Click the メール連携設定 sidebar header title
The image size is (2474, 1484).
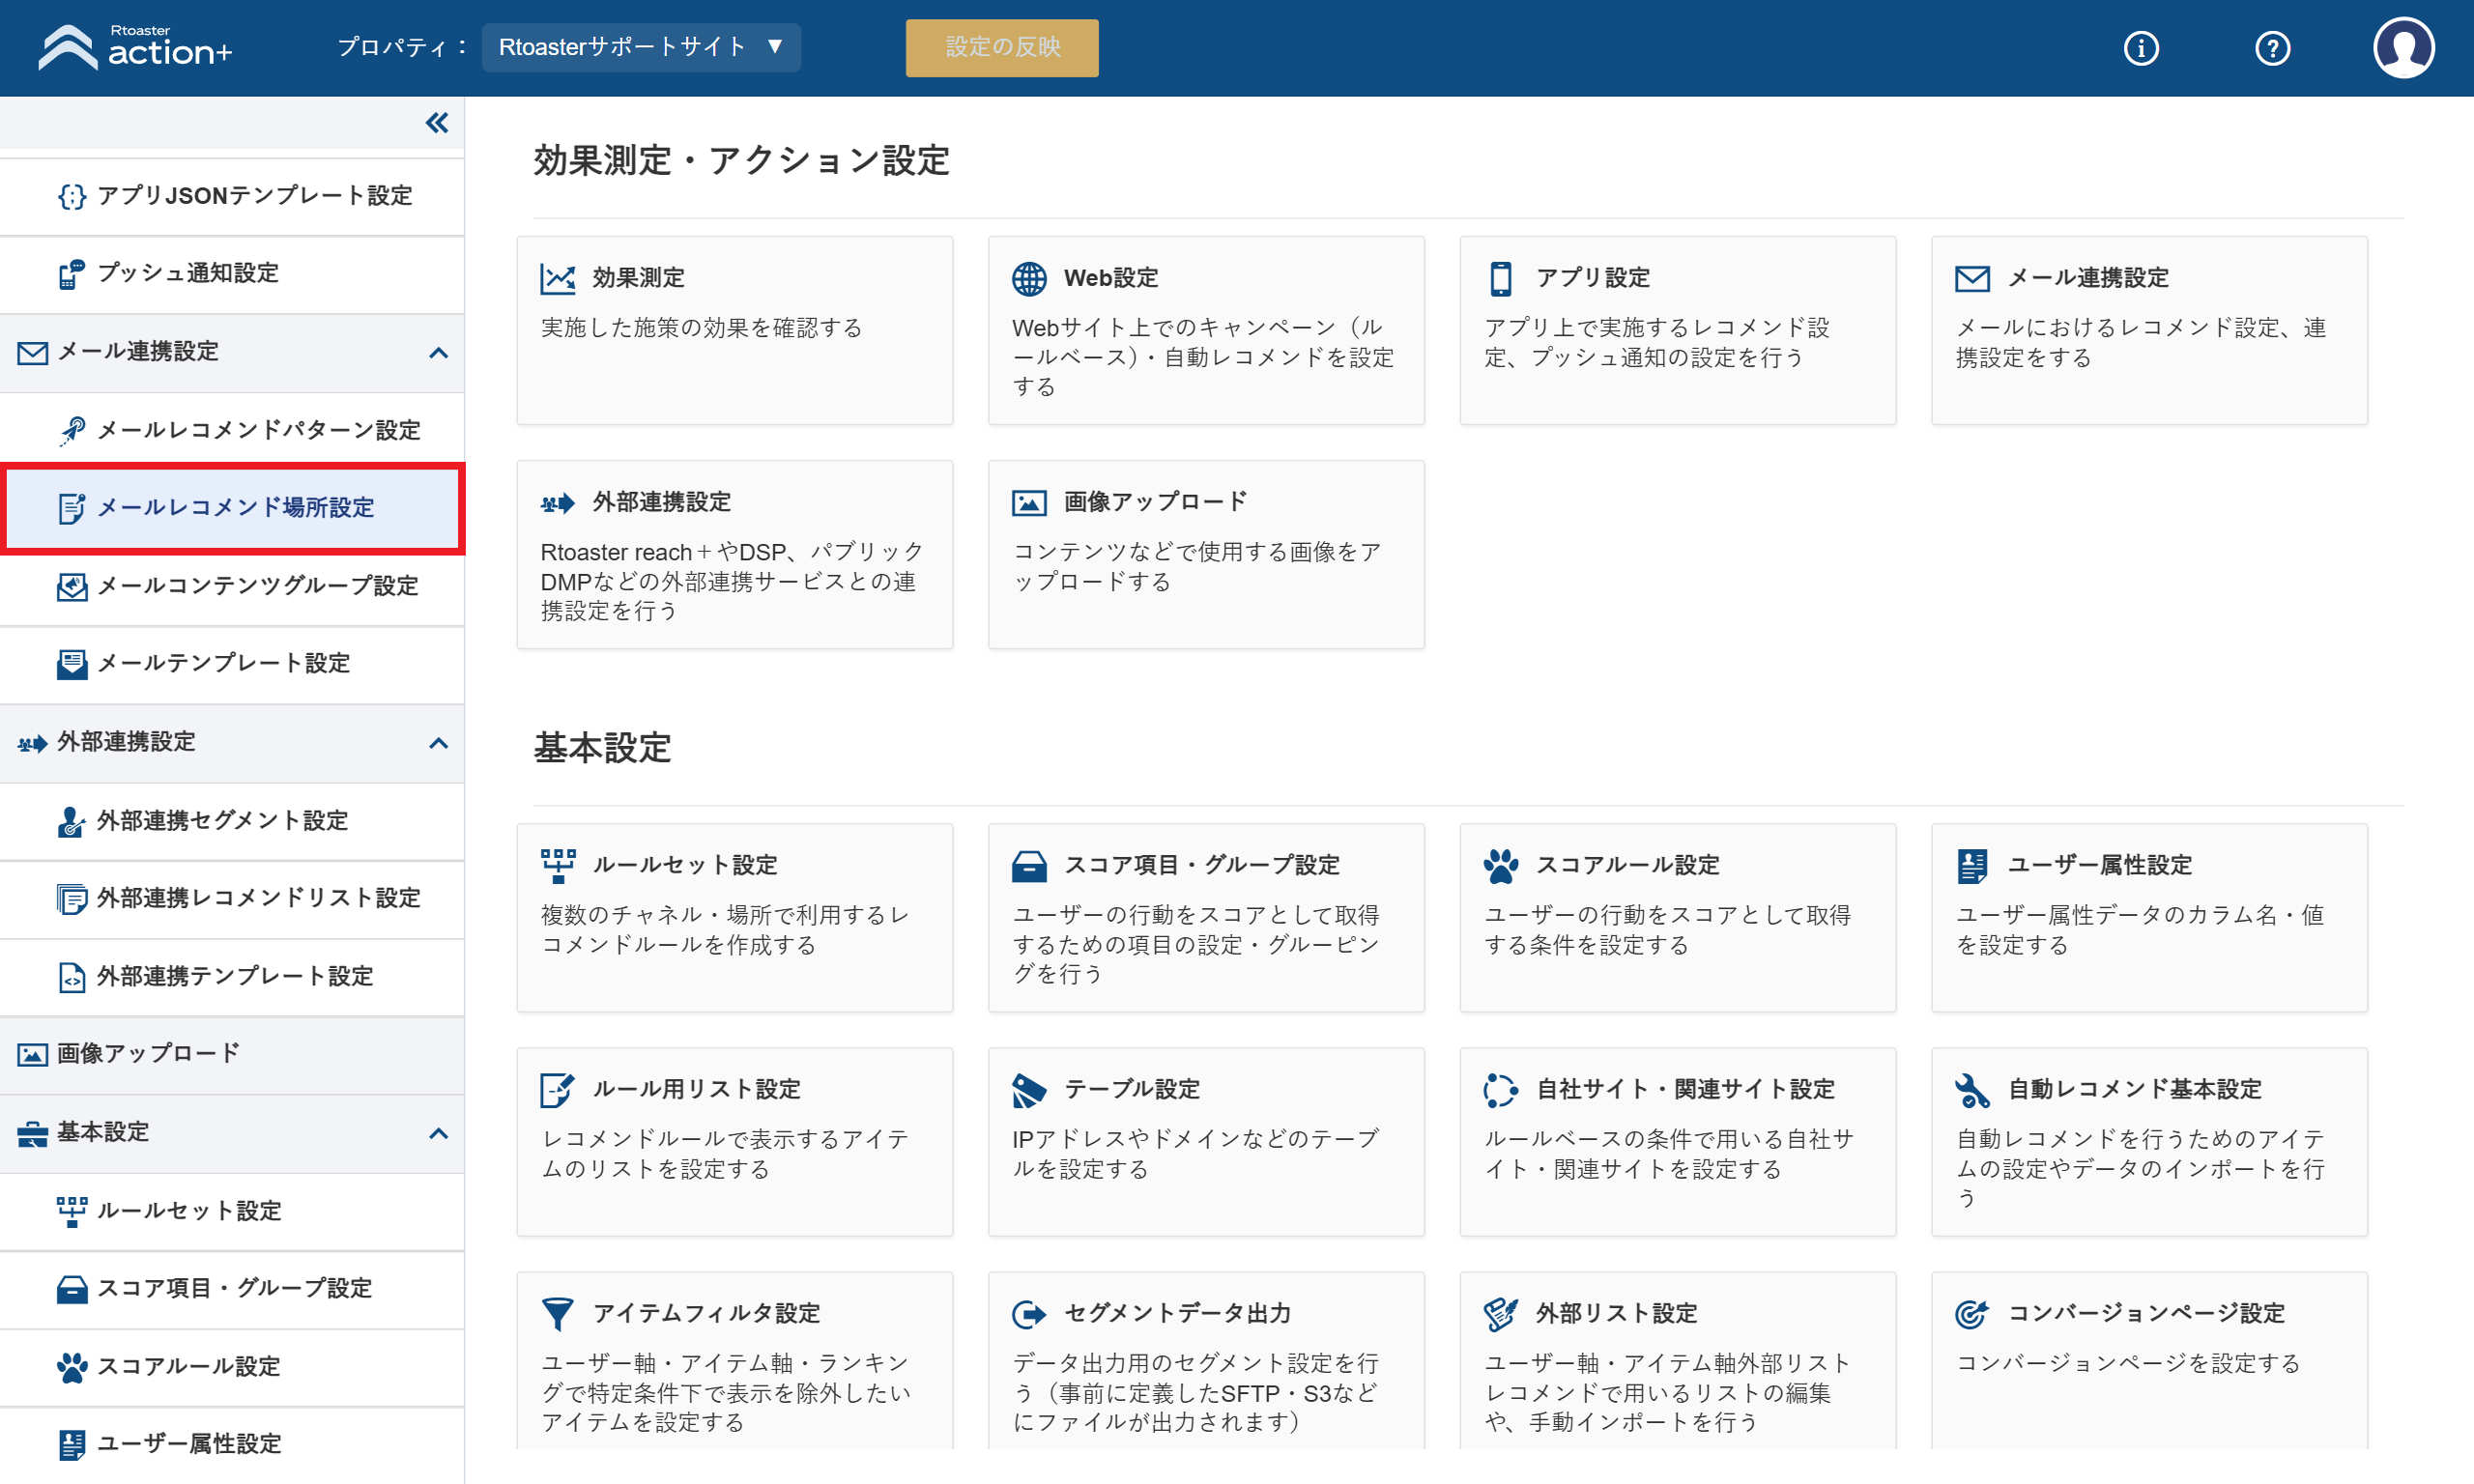pyautogui.click(x=138, y=352)
